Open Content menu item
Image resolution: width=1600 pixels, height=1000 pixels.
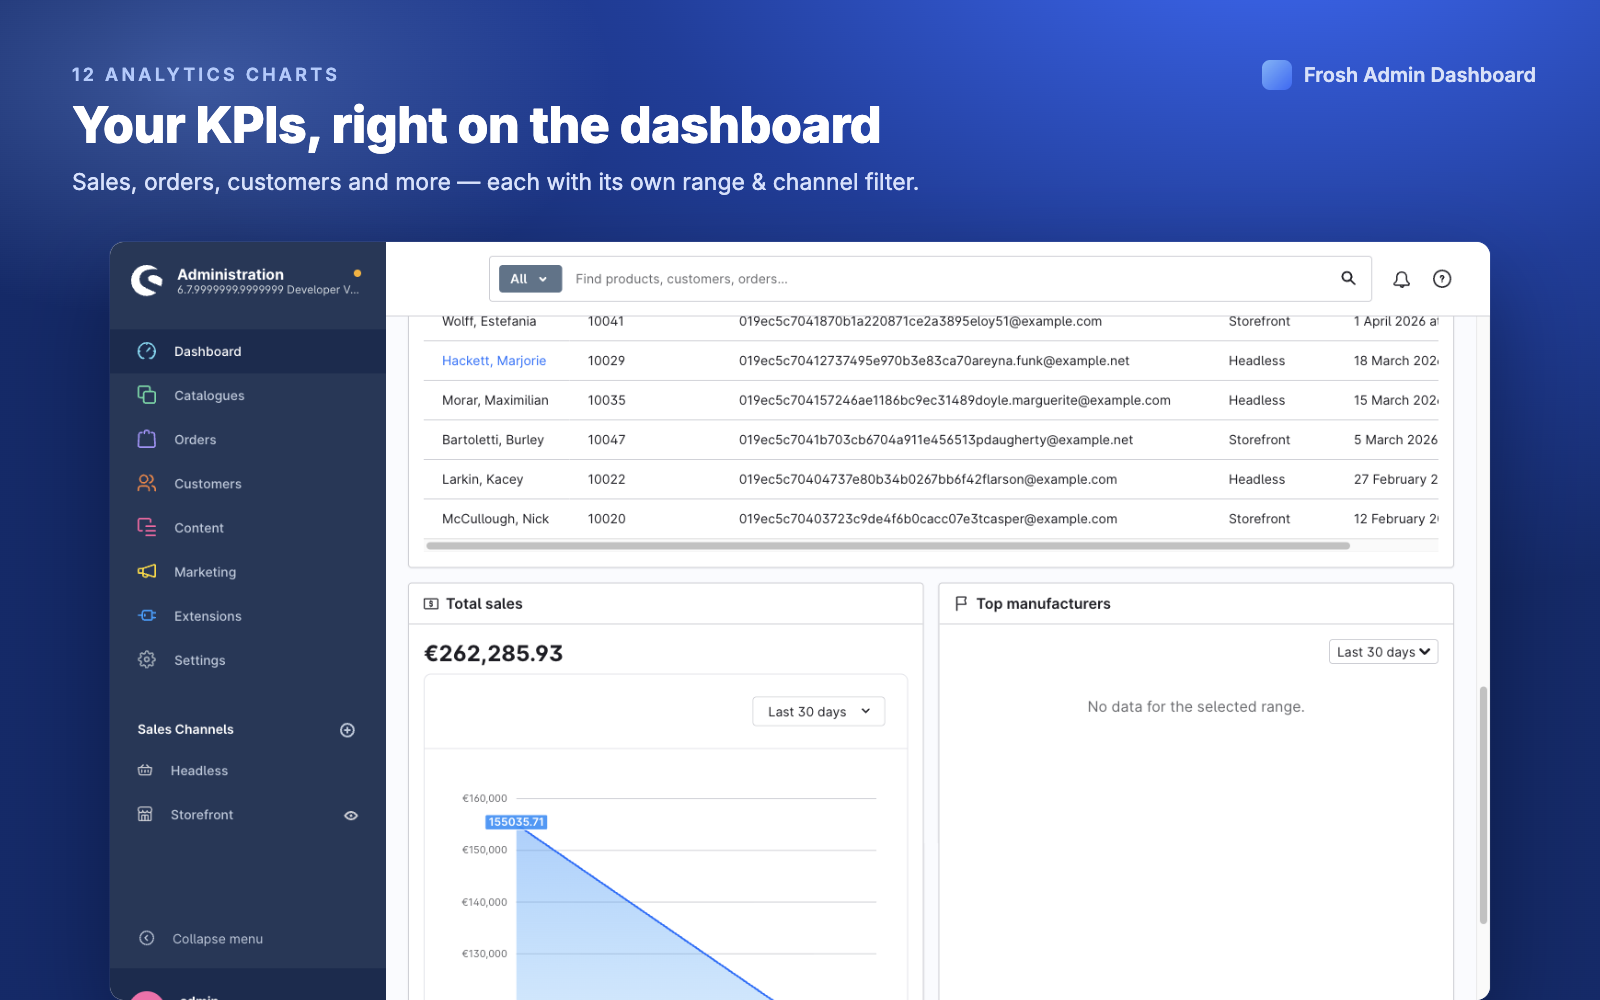[247, 527]
